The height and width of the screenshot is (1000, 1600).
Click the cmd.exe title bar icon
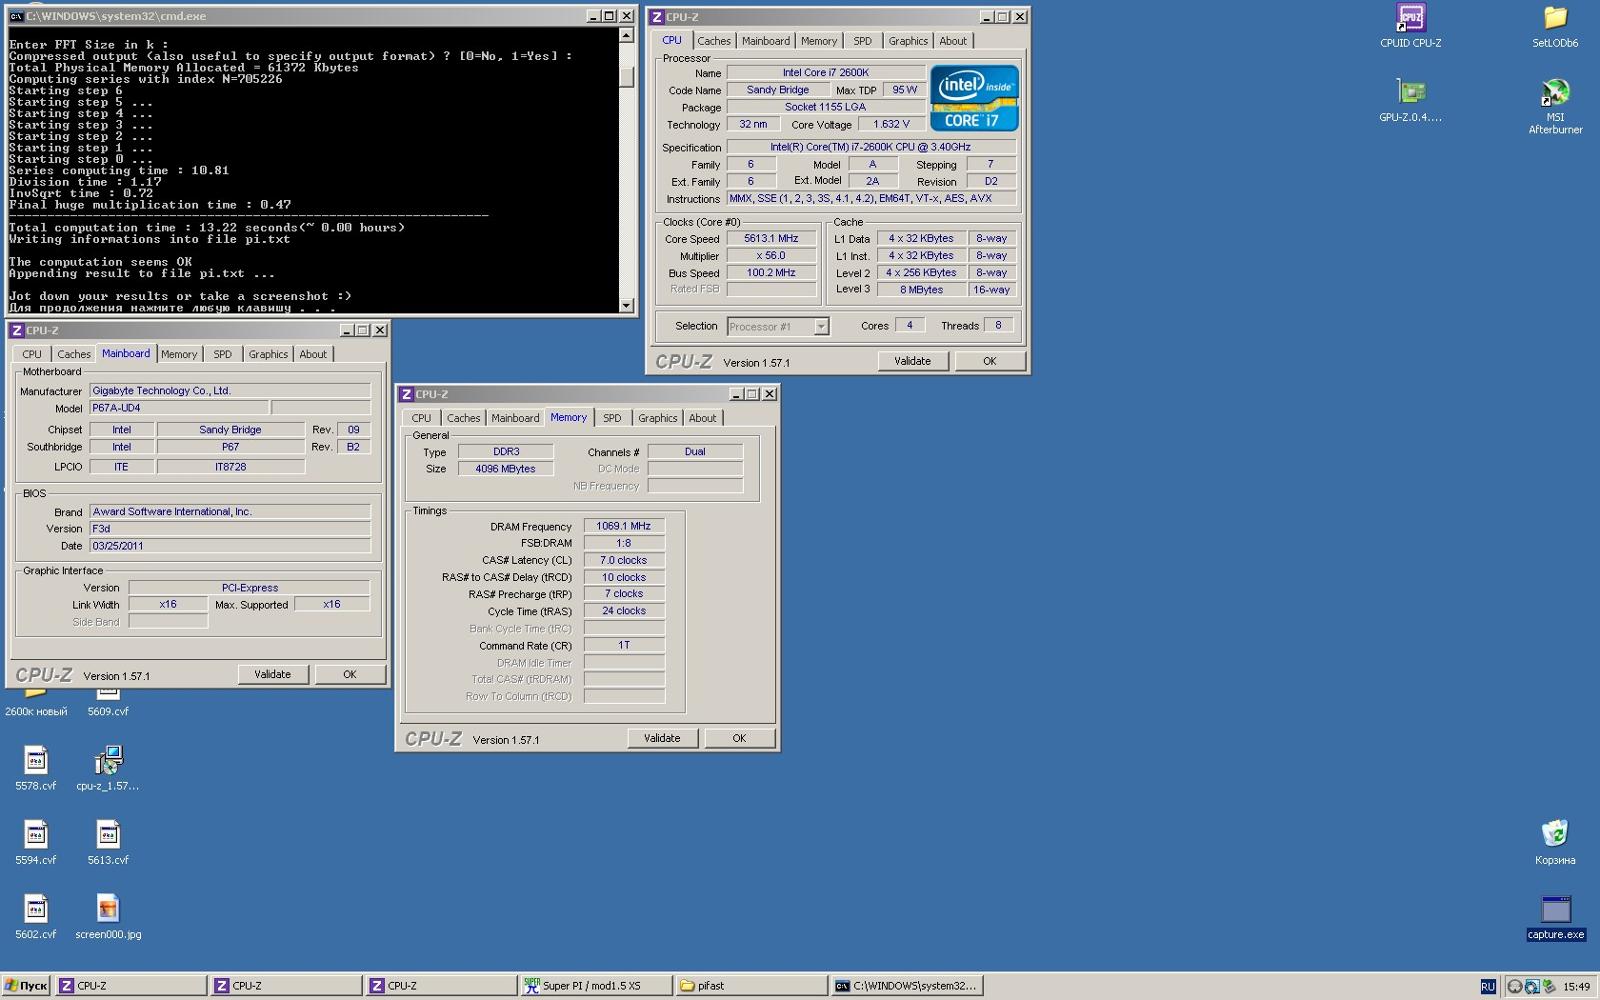pos(17,16)
